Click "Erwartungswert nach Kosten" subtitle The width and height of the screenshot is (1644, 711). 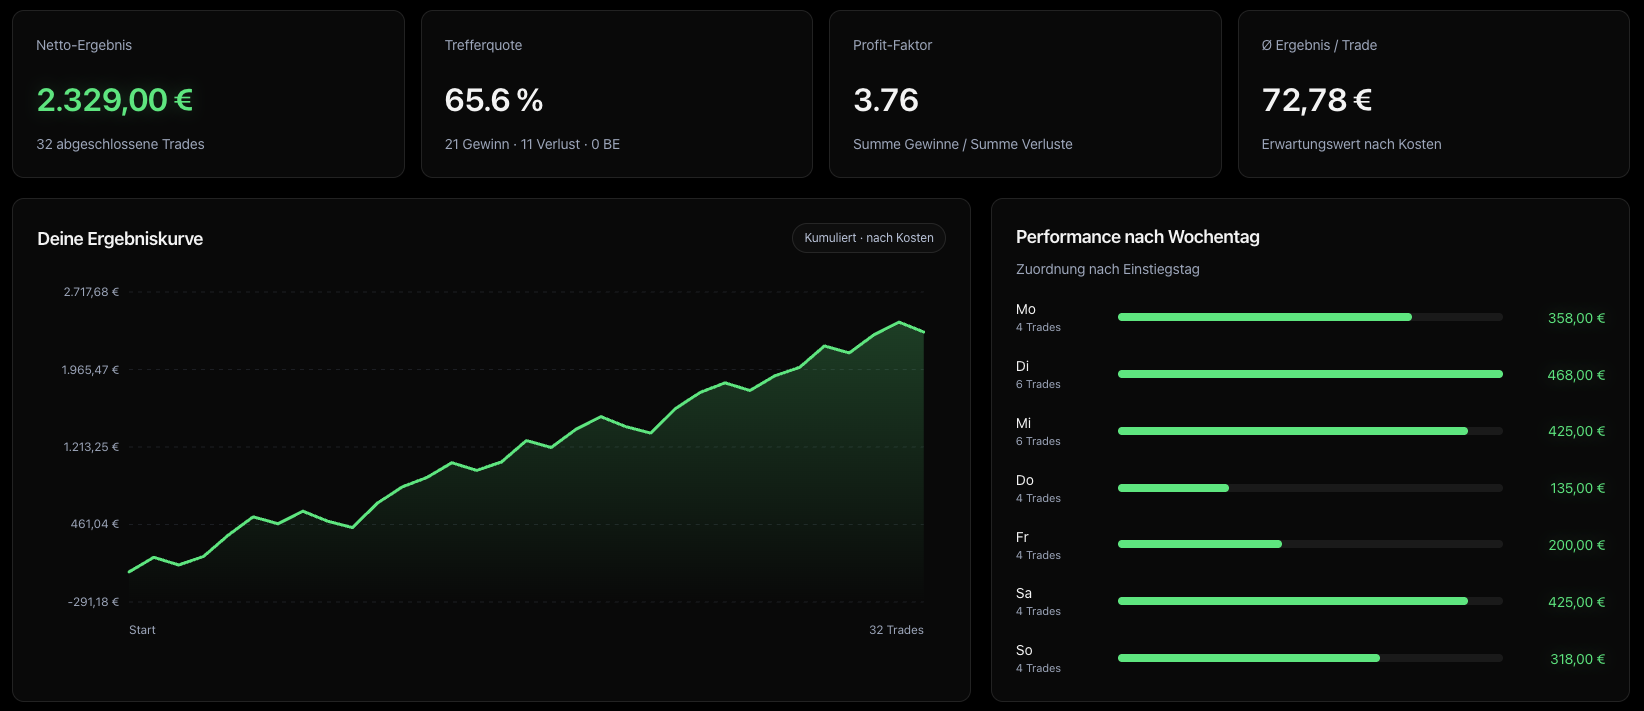pos(1352,144)
